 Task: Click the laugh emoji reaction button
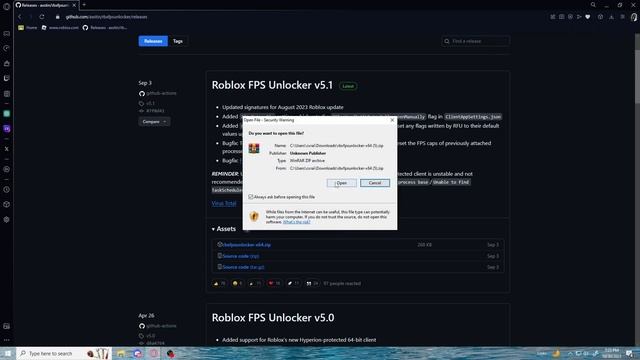point(237,283)
